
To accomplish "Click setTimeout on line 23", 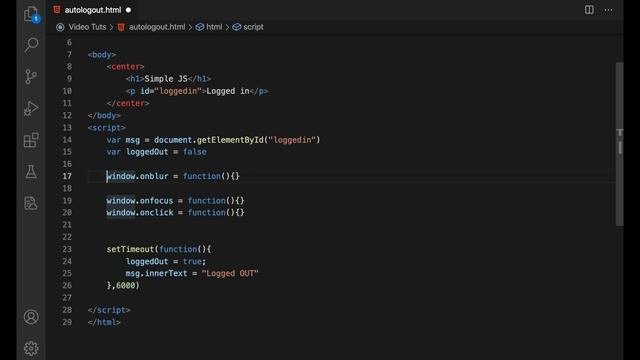I will click(x=130, y=249).
